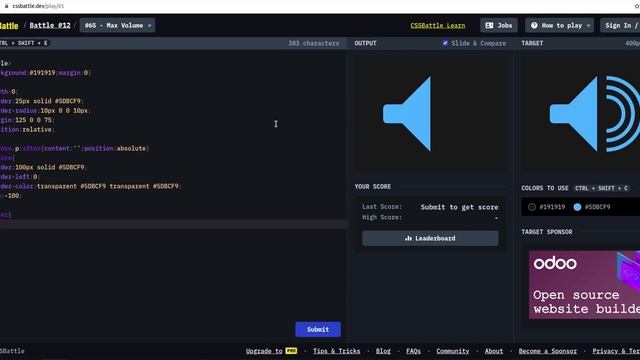Click the Submit button
Image resolution: width=640 pixels, height=360 pixels.
[318, 329]
